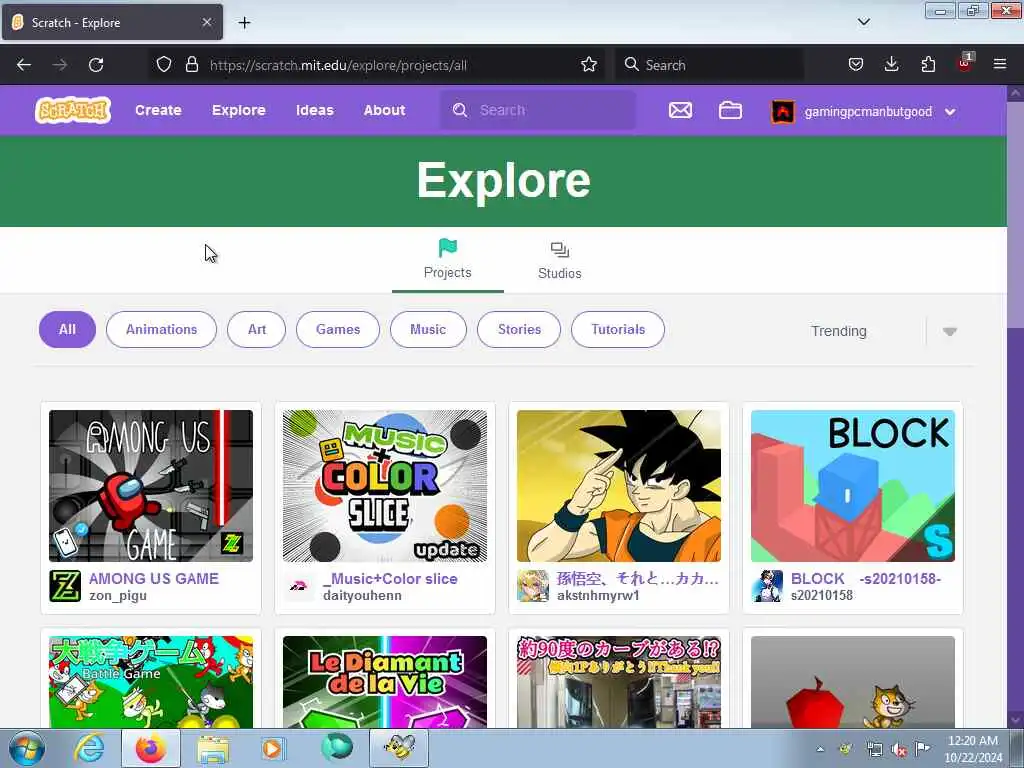Open the About menu item
Viewport: 1024px width, 768px height.
pos(384,110)
